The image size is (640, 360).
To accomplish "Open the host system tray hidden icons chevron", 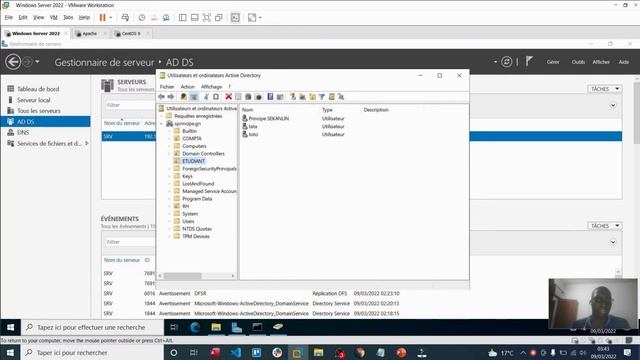I will point(523,353).
